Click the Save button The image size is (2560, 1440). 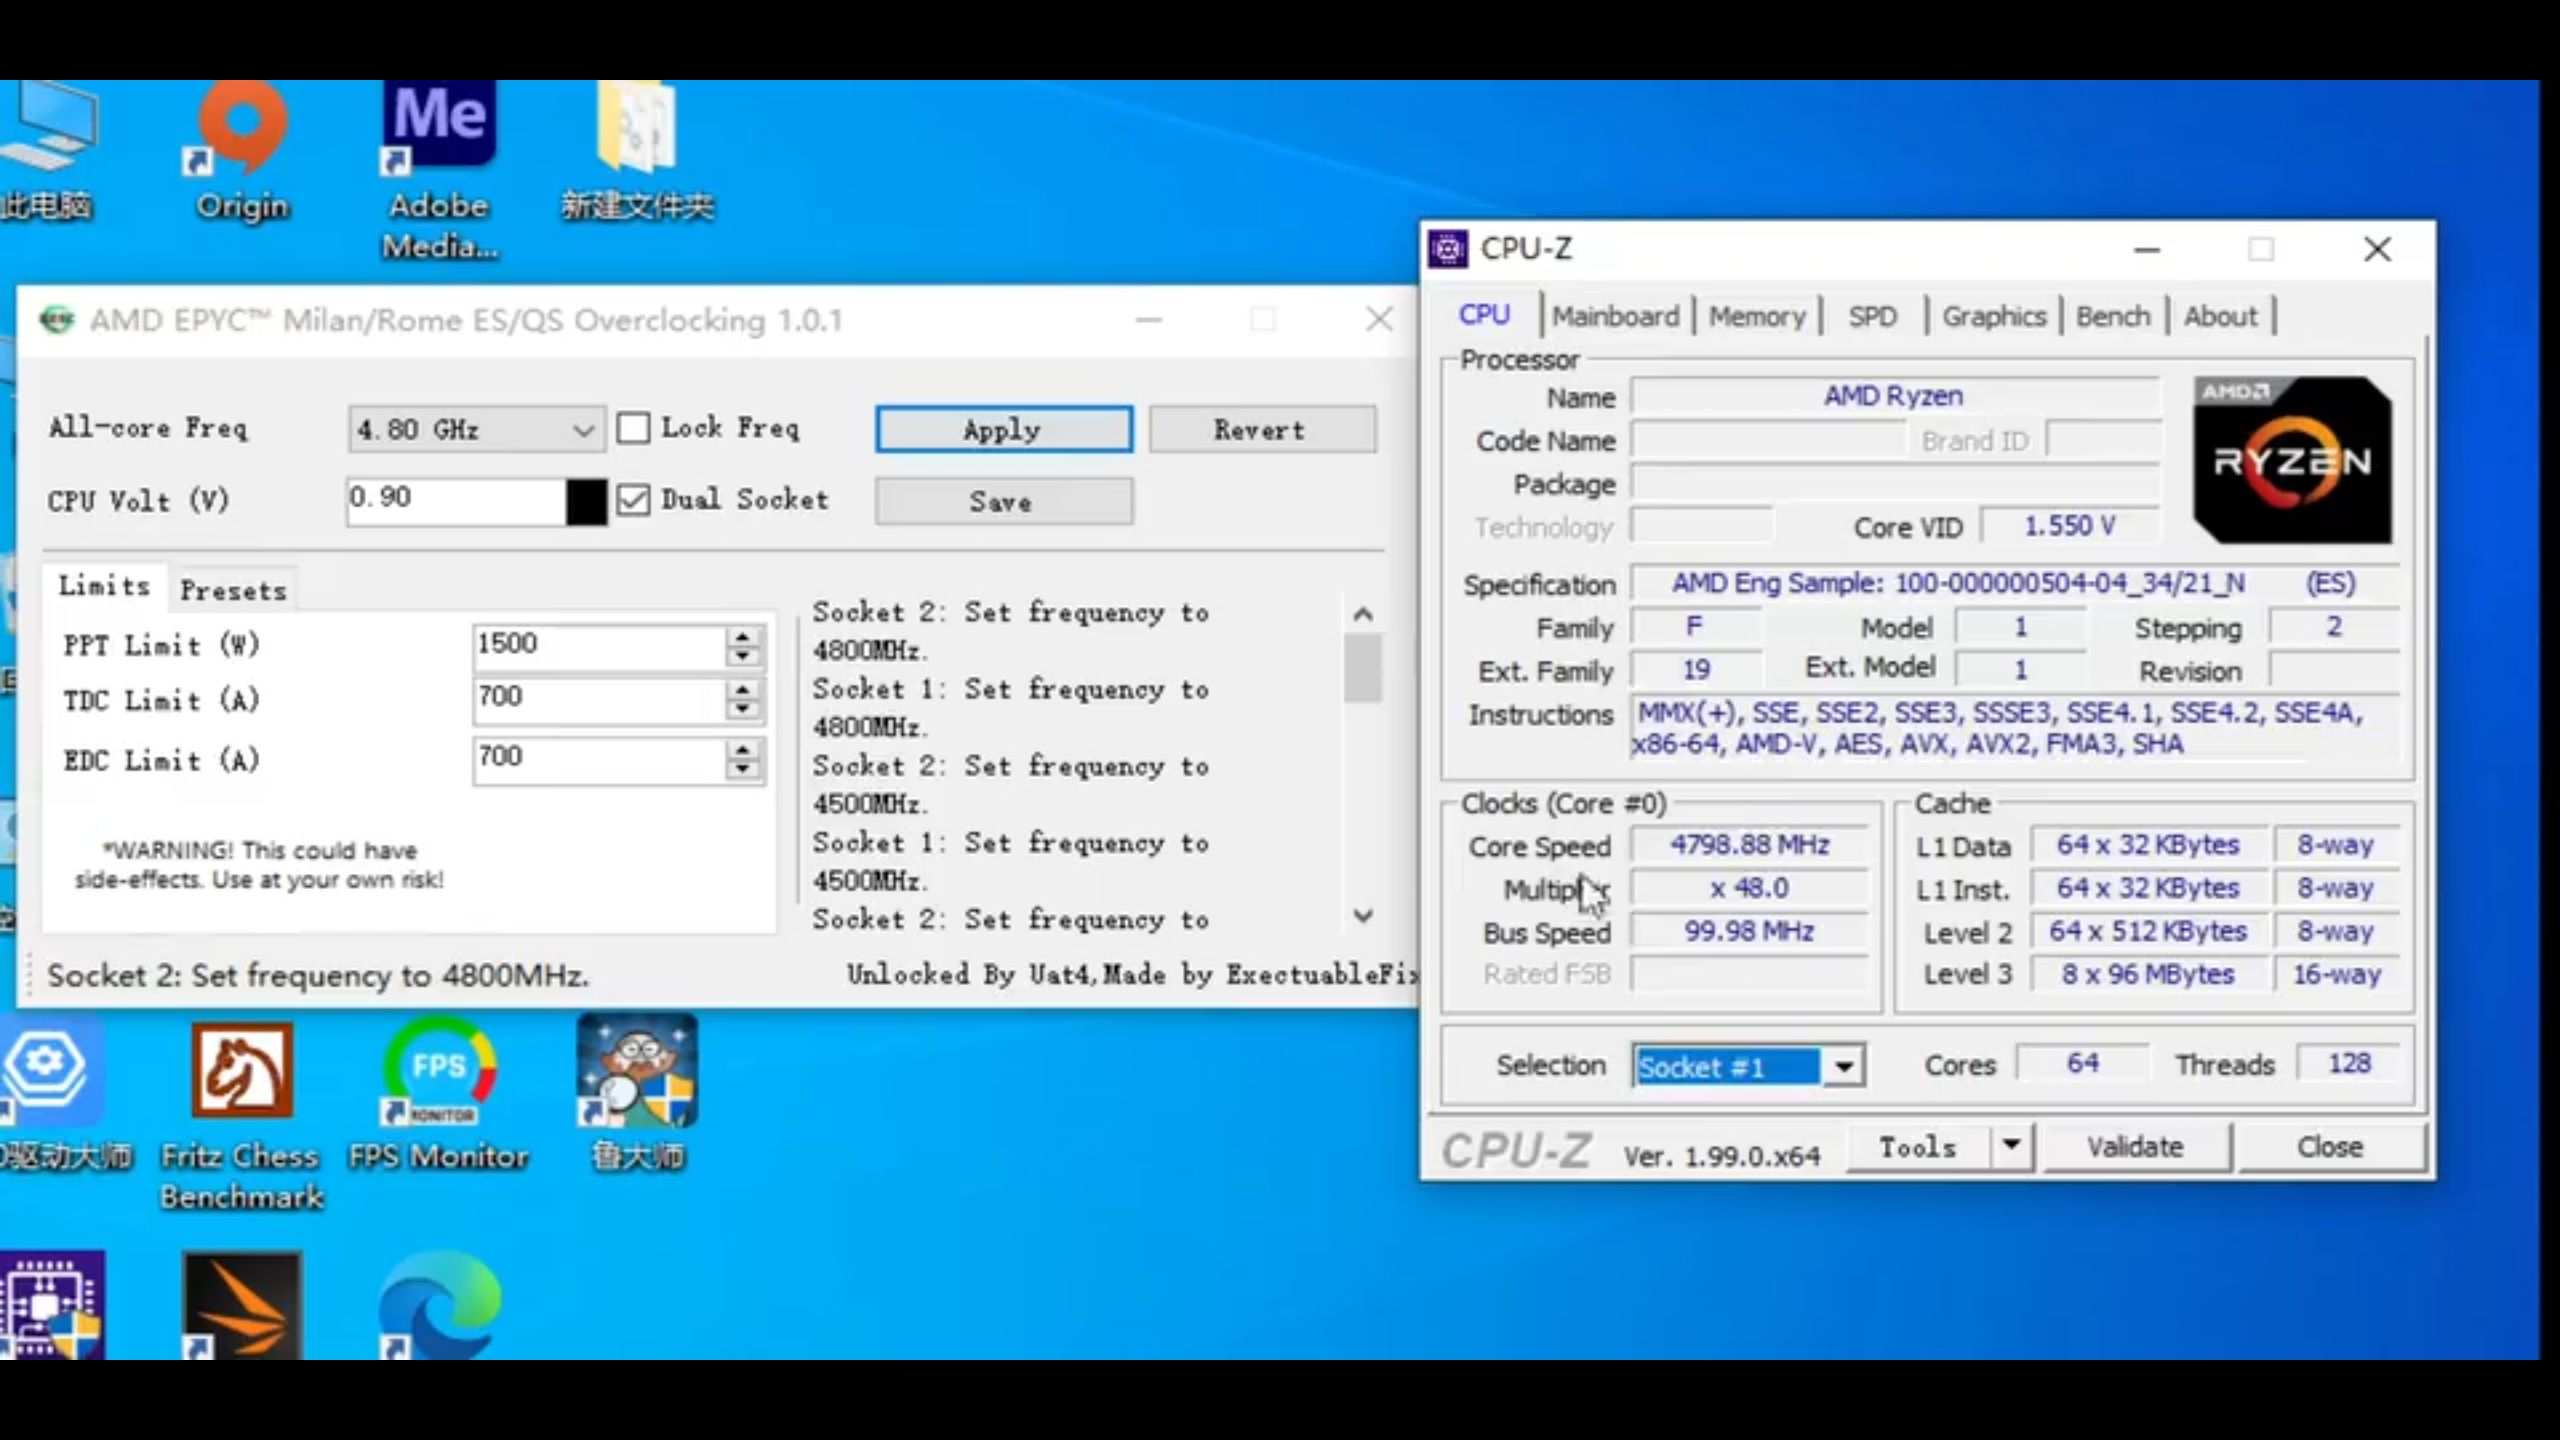pyautogui.click(x=1004, y=501)
